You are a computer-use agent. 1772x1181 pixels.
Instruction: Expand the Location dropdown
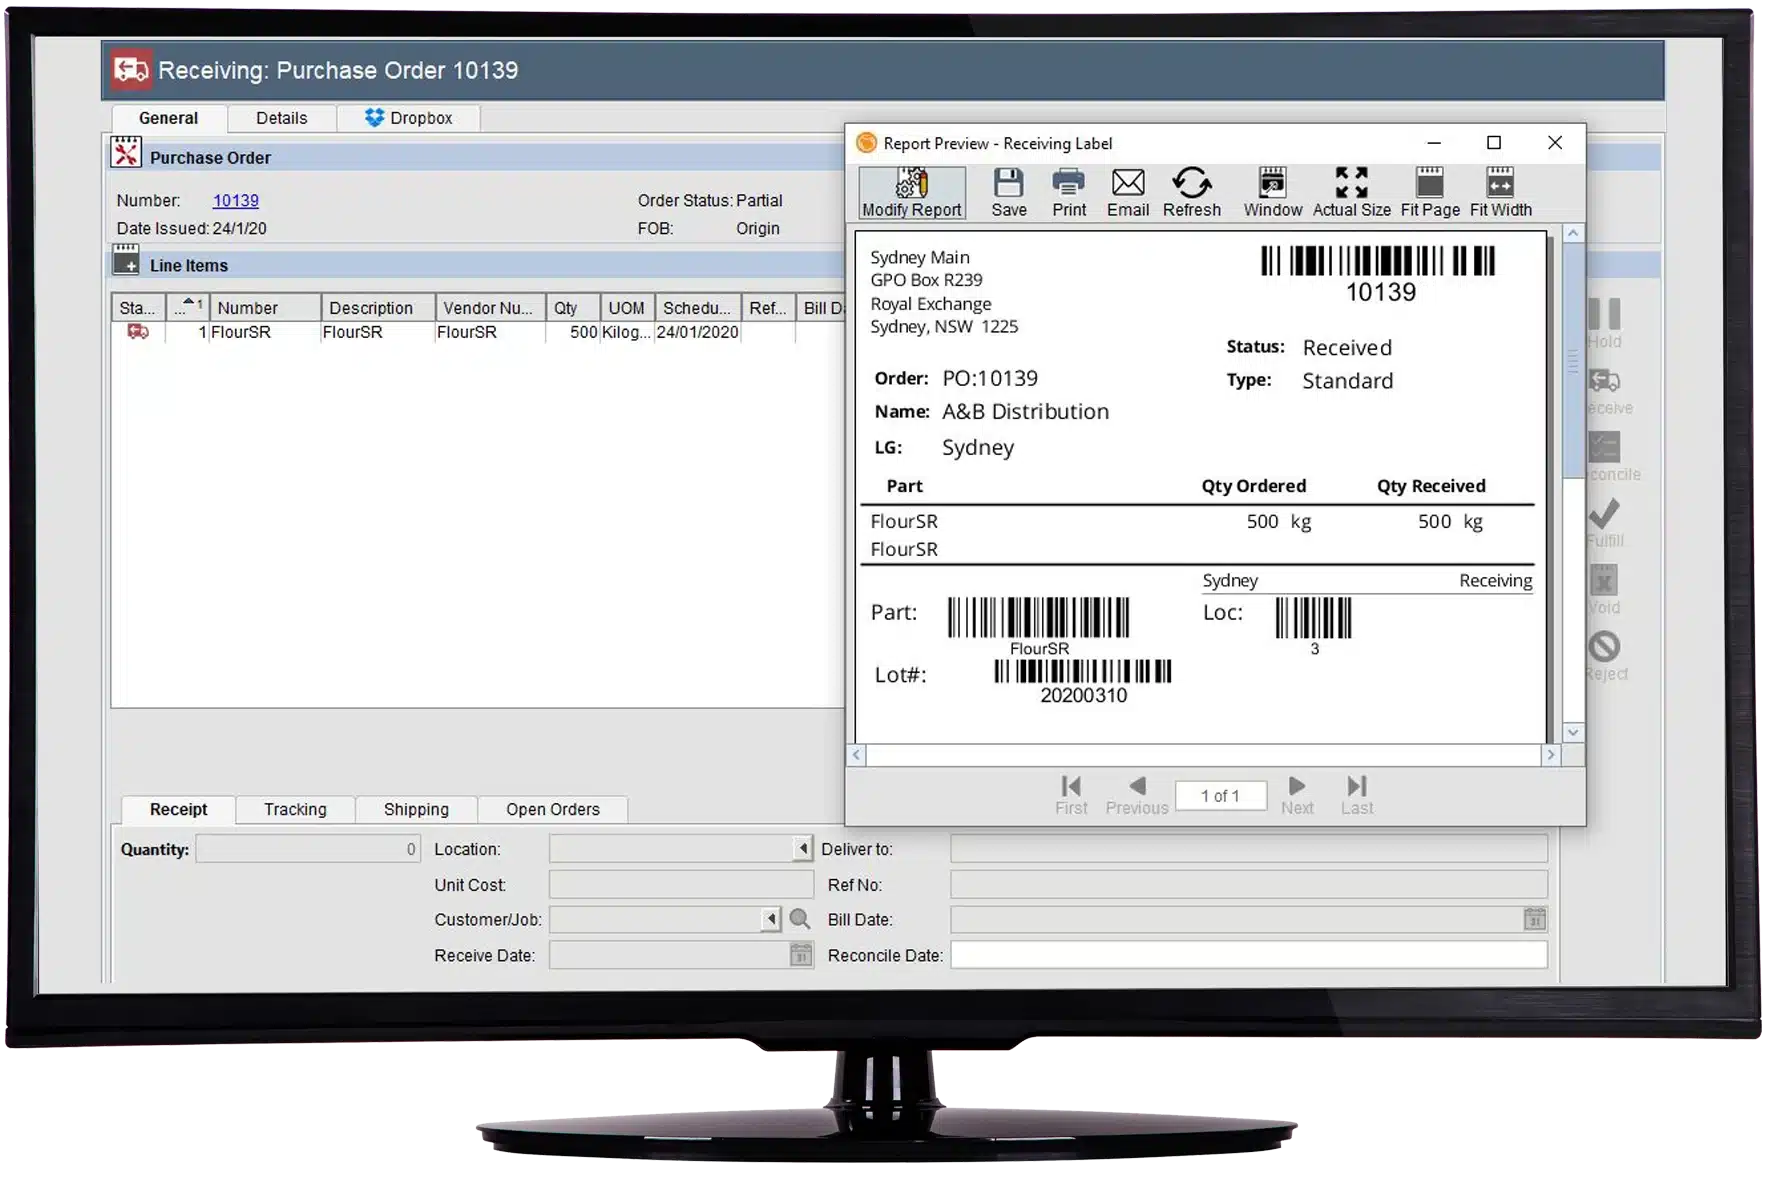803,849
